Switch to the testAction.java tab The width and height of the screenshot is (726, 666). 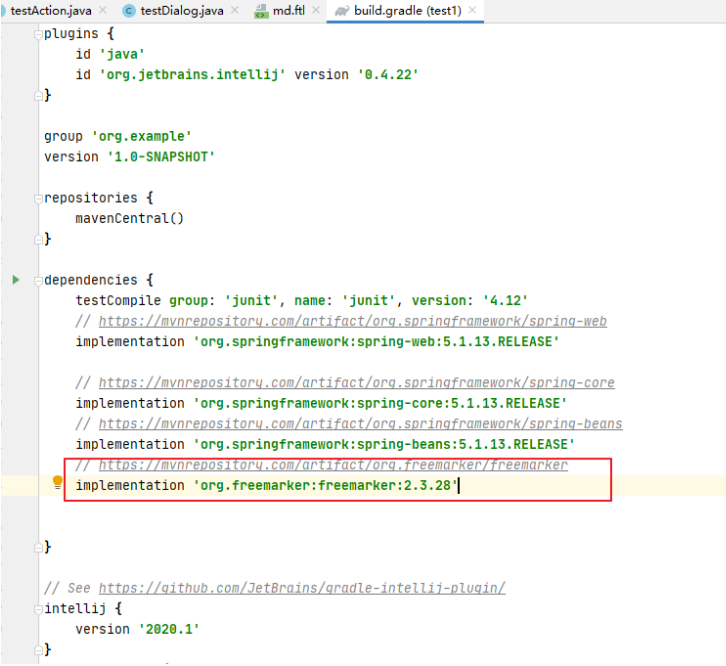(51, 11)
